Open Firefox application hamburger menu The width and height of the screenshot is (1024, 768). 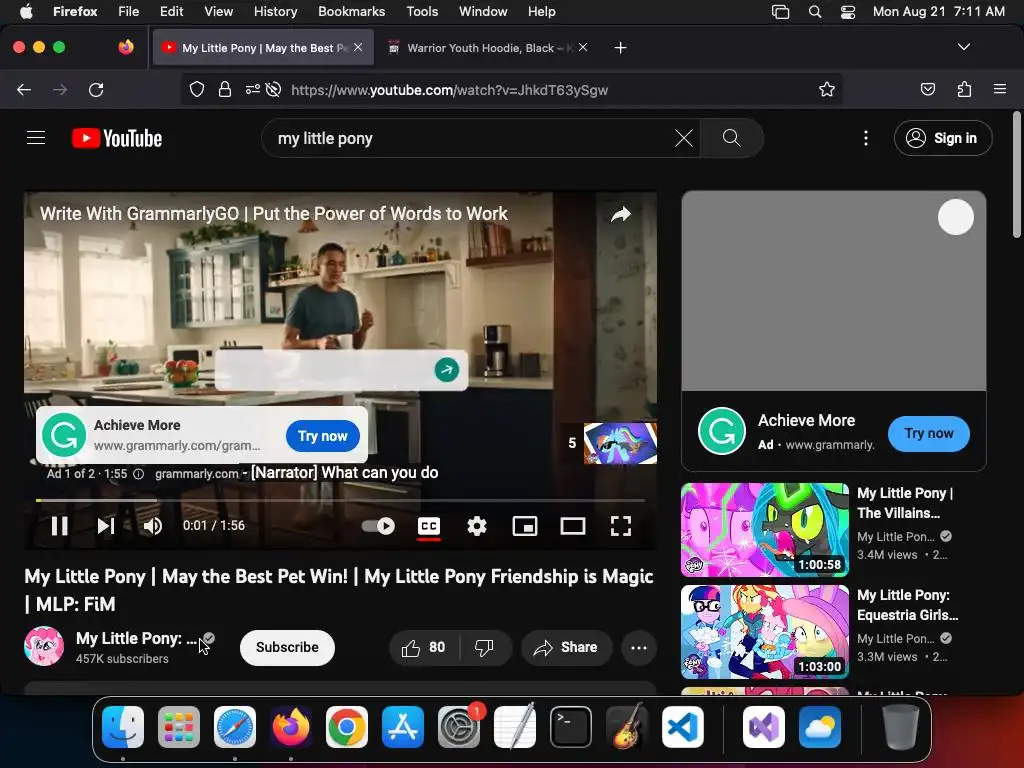coord(1000,89)
